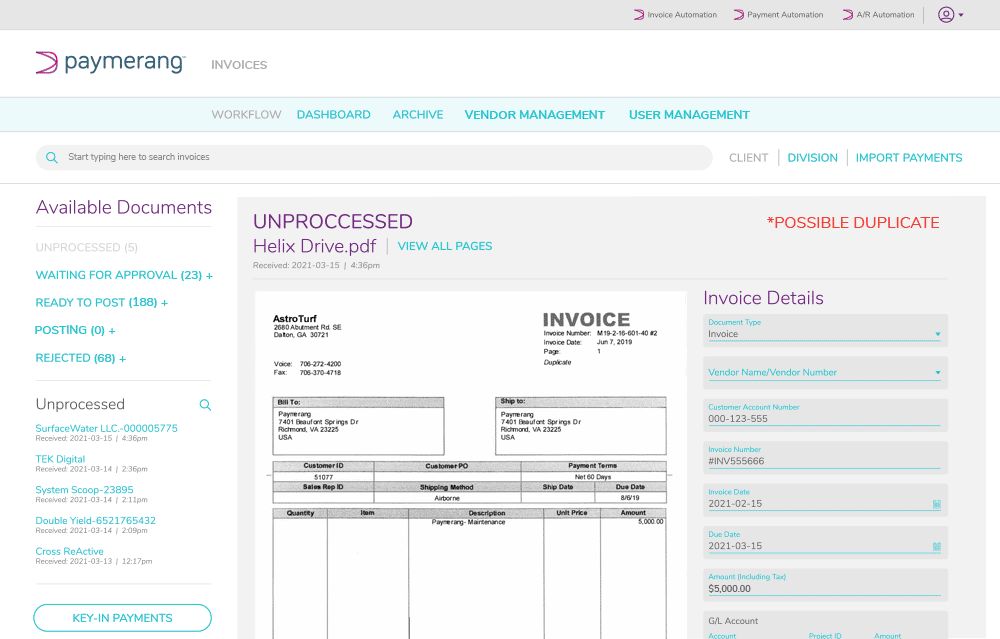Go to the Vendor Management tab

[x=534, y=115]
